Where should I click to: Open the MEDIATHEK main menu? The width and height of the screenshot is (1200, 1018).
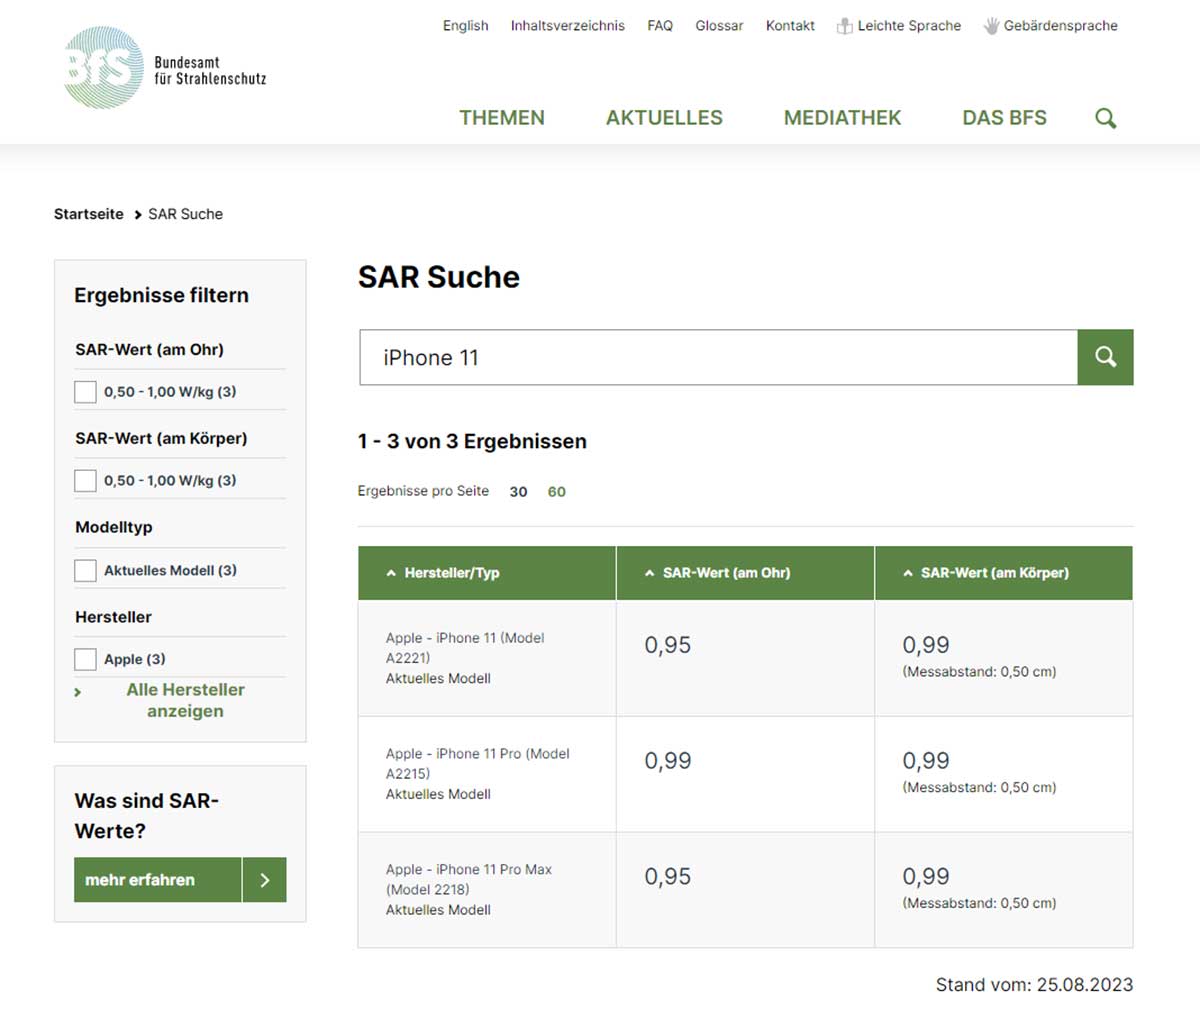pyautogui.click(x=842, y=118)
